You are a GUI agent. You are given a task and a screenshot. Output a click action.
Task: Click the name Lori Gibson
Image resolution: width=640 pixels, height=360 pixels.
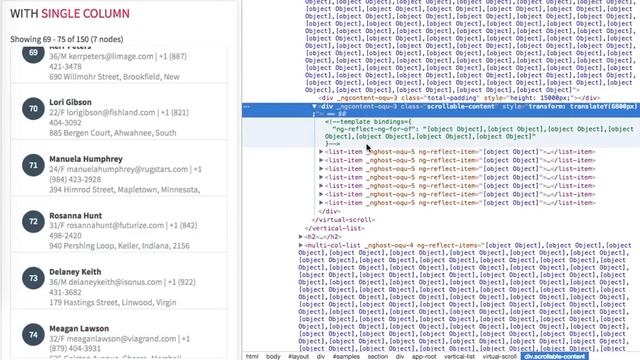click(x=70, y=102)
